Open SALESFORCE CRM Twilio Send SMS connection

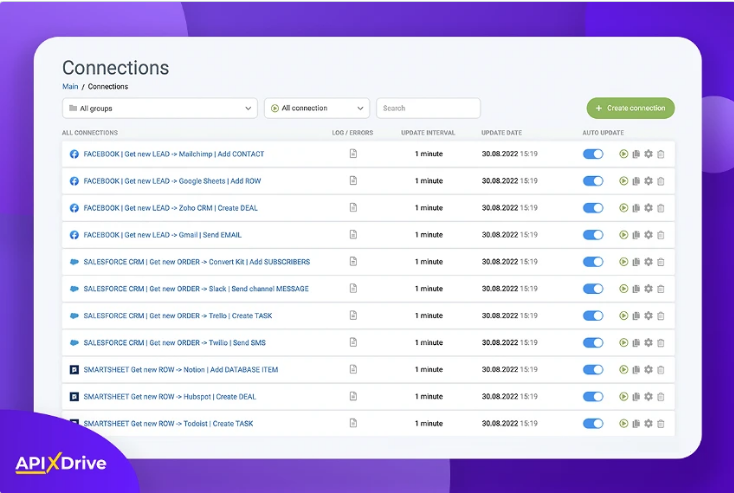pos(175,343)
